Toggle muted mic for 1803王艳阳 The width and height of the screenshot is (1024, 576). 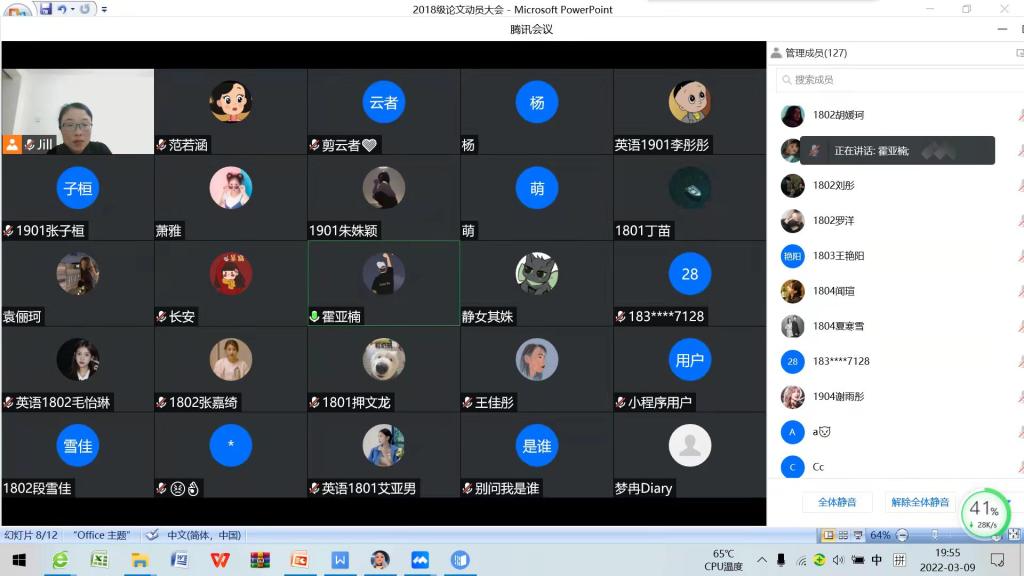(x=1020, y=256)
